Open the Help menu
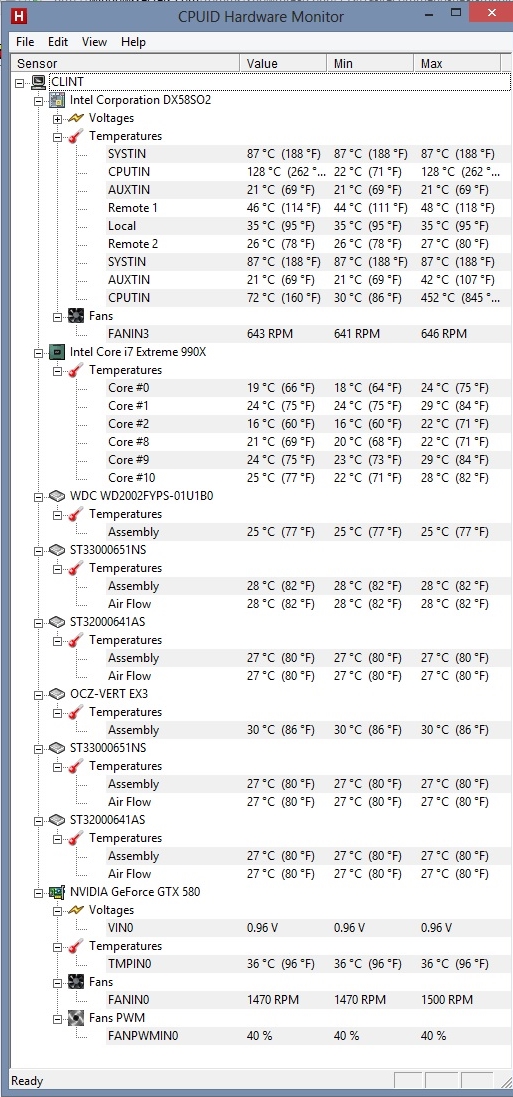The image size is (513, 1097). click(x=133, y=42)
